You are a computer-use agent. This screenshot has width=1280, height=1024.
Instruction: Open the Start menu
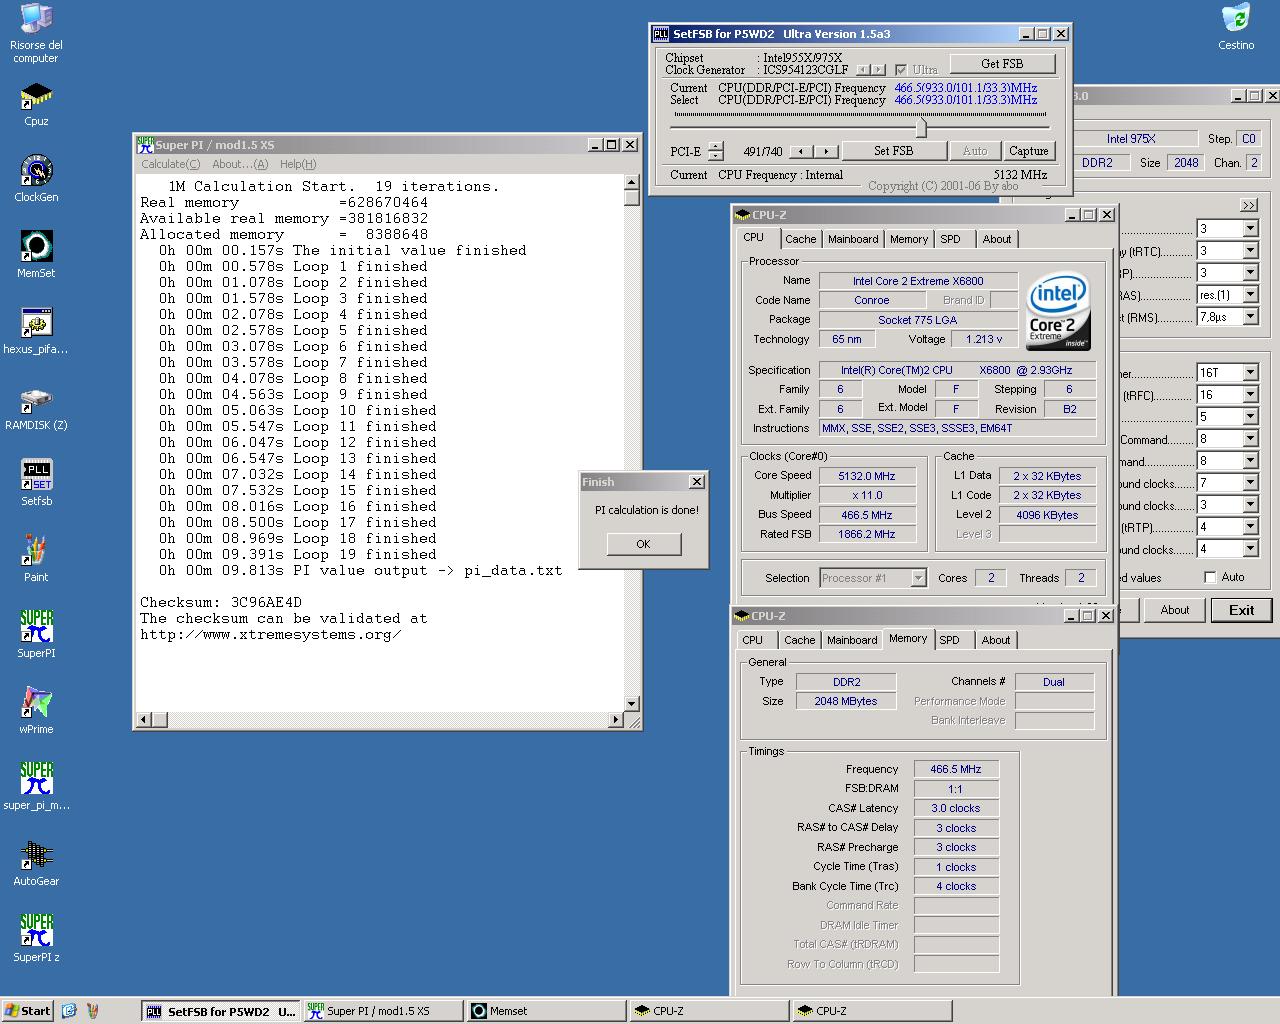pos(28,1011)
